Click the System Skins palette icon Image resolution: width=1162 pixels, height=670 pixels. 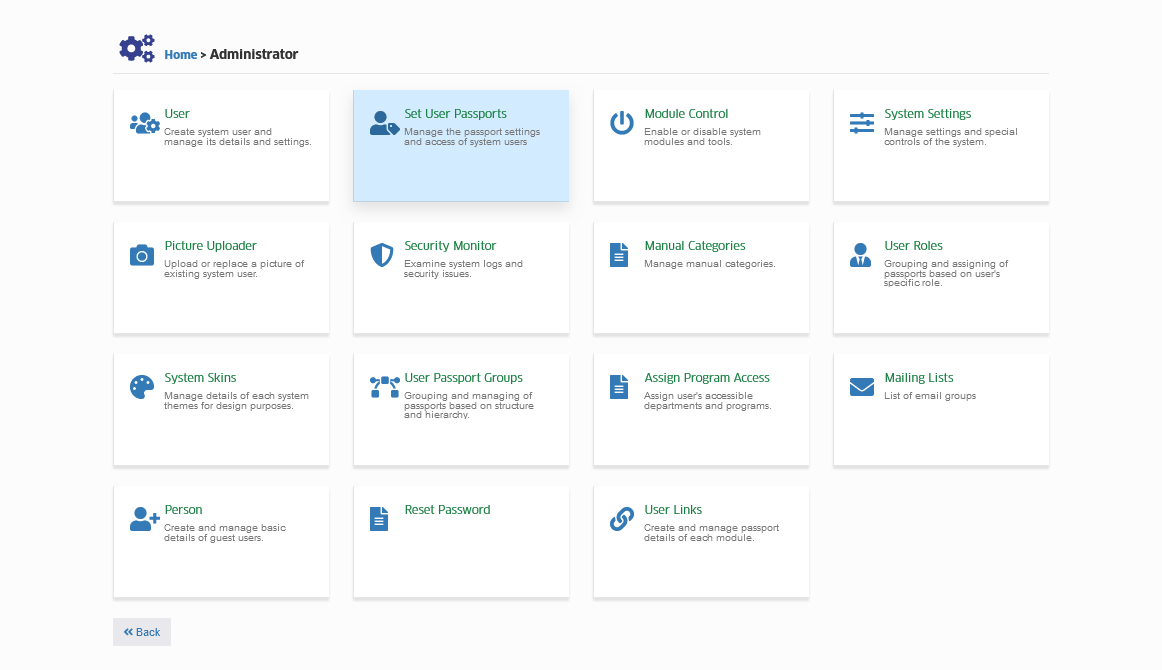[142, 387]
